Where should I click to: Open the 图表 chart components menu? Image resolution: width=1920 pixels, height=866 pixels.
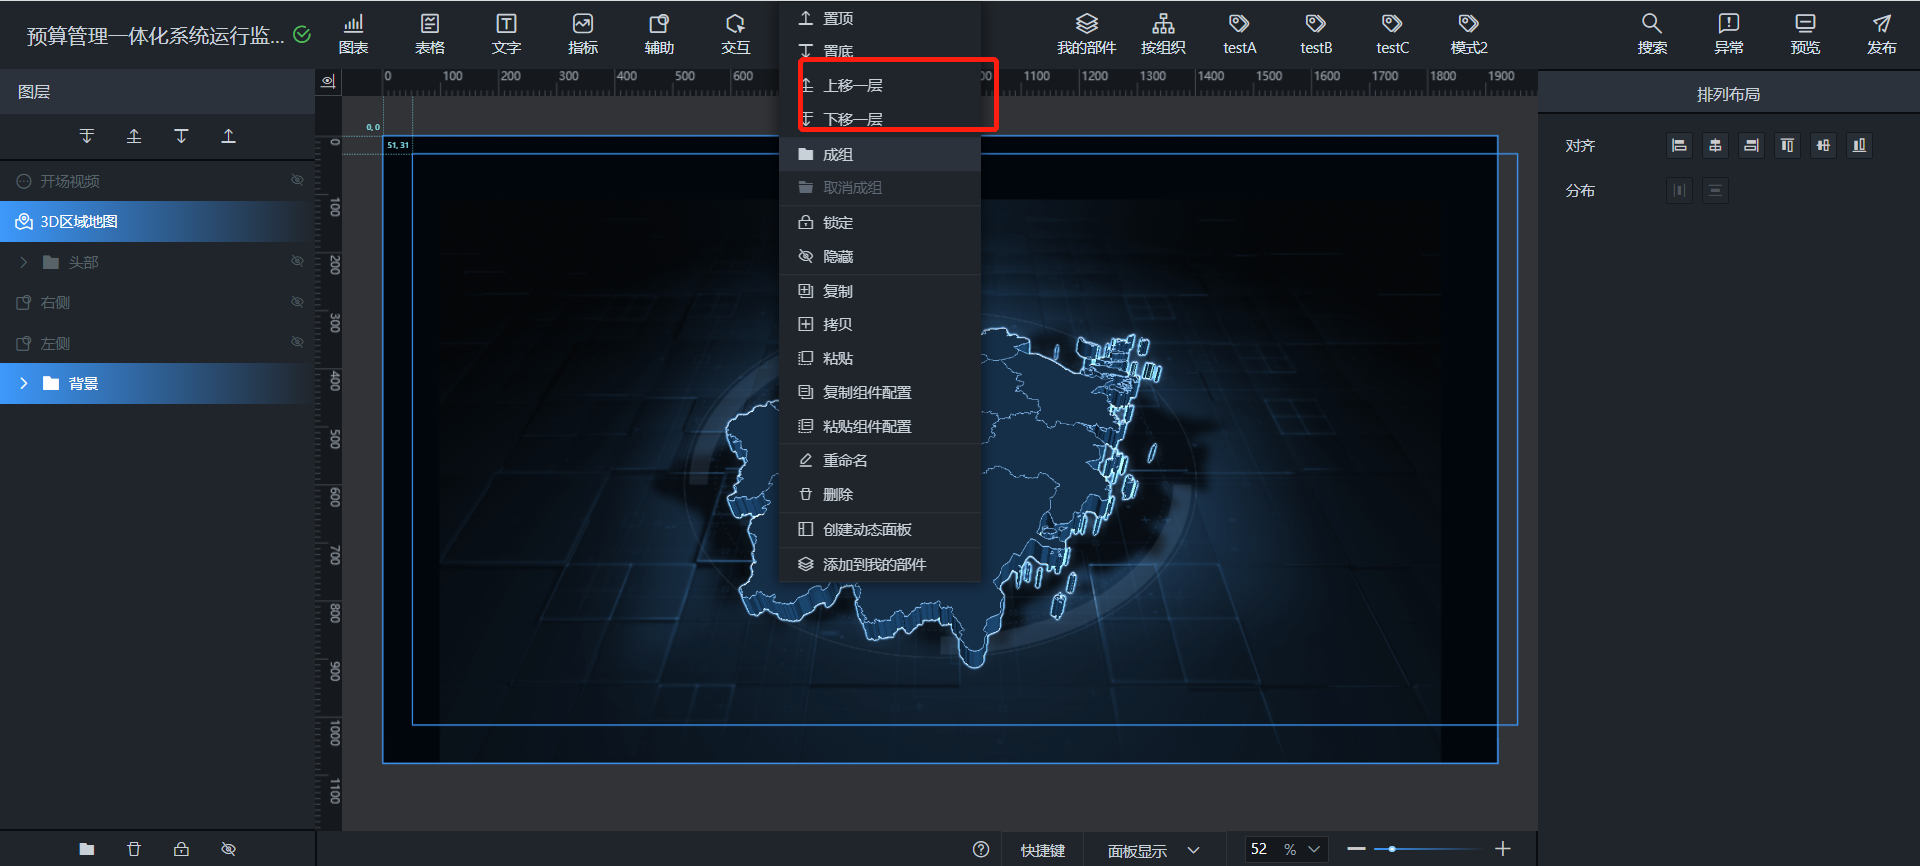click(x=353, y=33)
